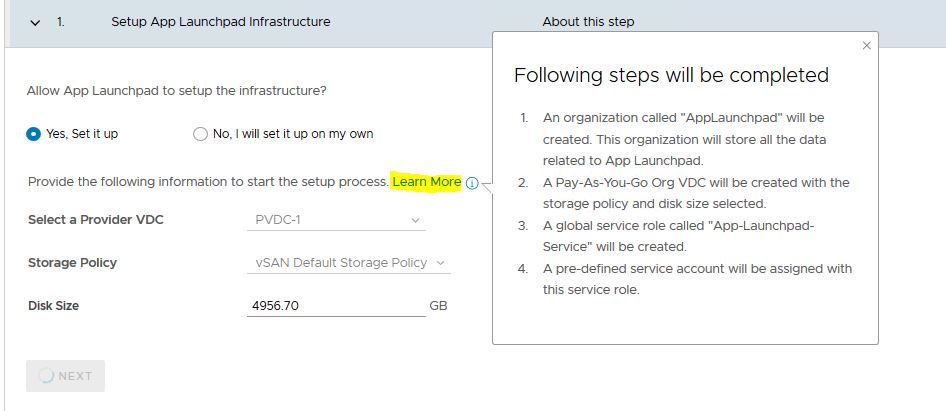This screenshot has width=946, height=411.
Task: Click the loading spinner inside NEXT button
Action: [45, 376]
